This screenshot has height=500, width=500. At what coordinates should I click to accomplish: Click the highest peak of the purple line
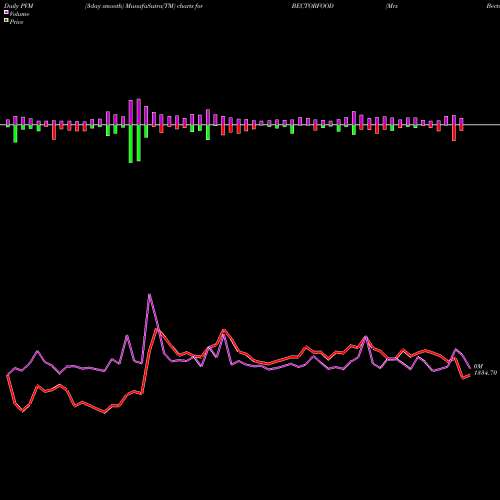coord(149,294)
